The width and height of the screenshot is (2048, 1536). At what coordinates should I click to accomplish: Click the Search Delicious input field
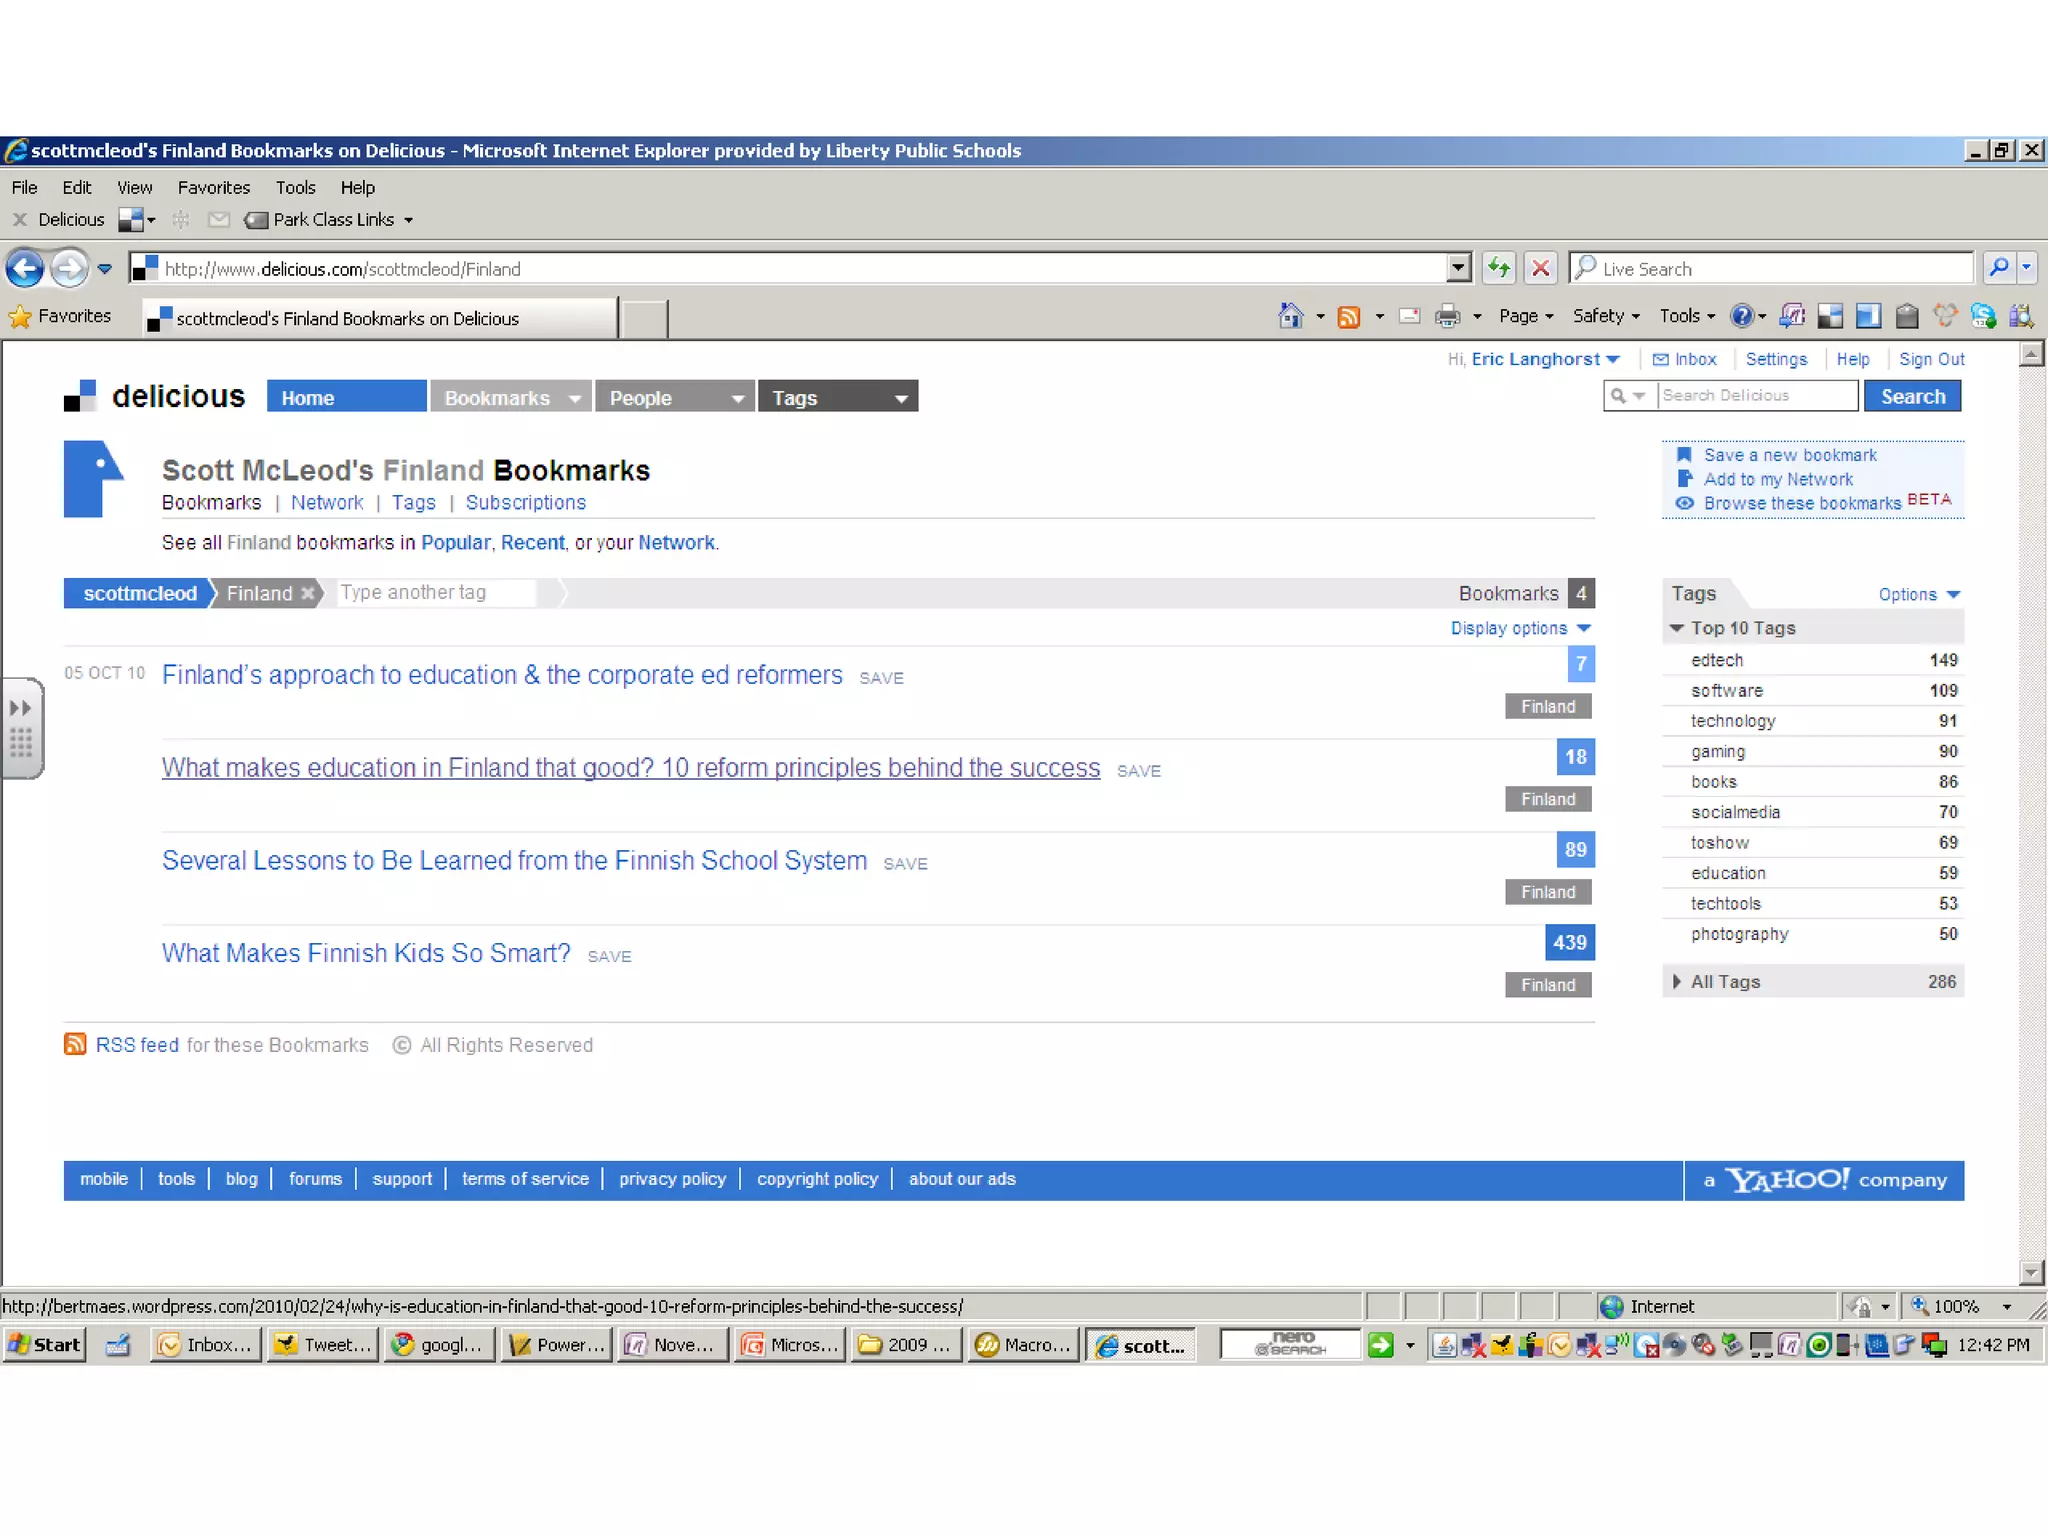click(x=1756, y=396)
